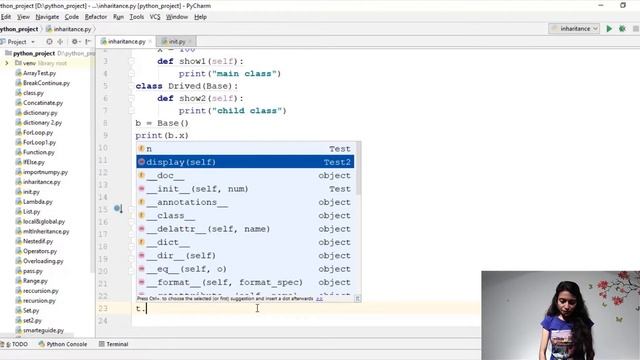Click the pi icon in completion popup footer

click(357, 299)
